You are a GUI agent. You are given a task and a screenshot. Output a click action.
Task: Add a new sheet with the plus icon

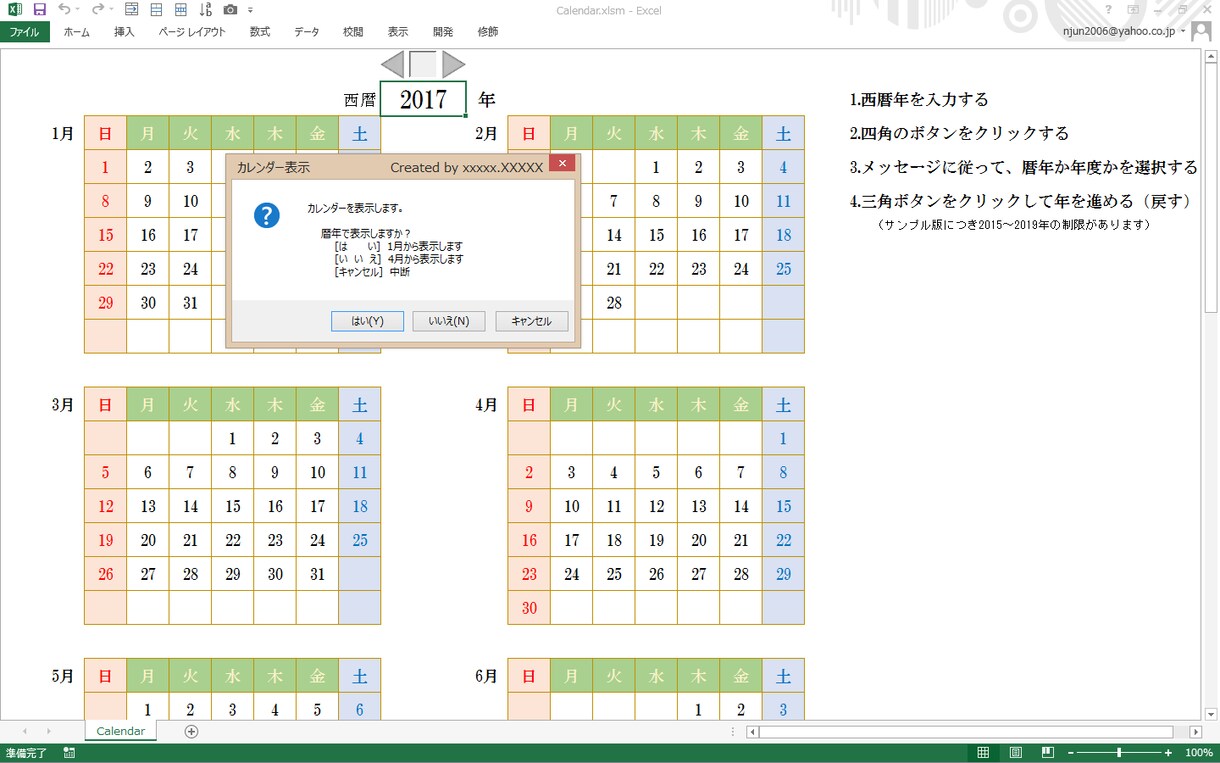click(192, 731)
